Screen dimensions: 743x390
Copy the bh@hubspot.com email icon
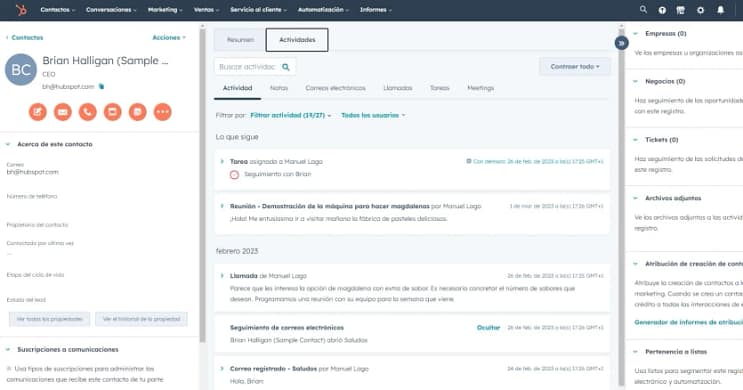coord(101,86)
